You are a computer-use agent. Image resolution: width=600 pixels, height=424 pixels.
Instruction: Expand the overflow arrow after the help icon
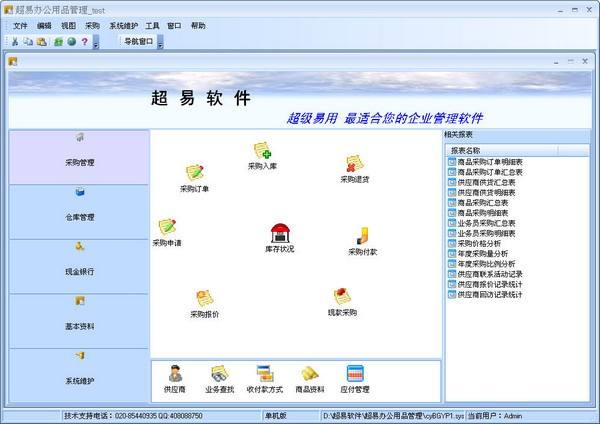coord(96,43)
